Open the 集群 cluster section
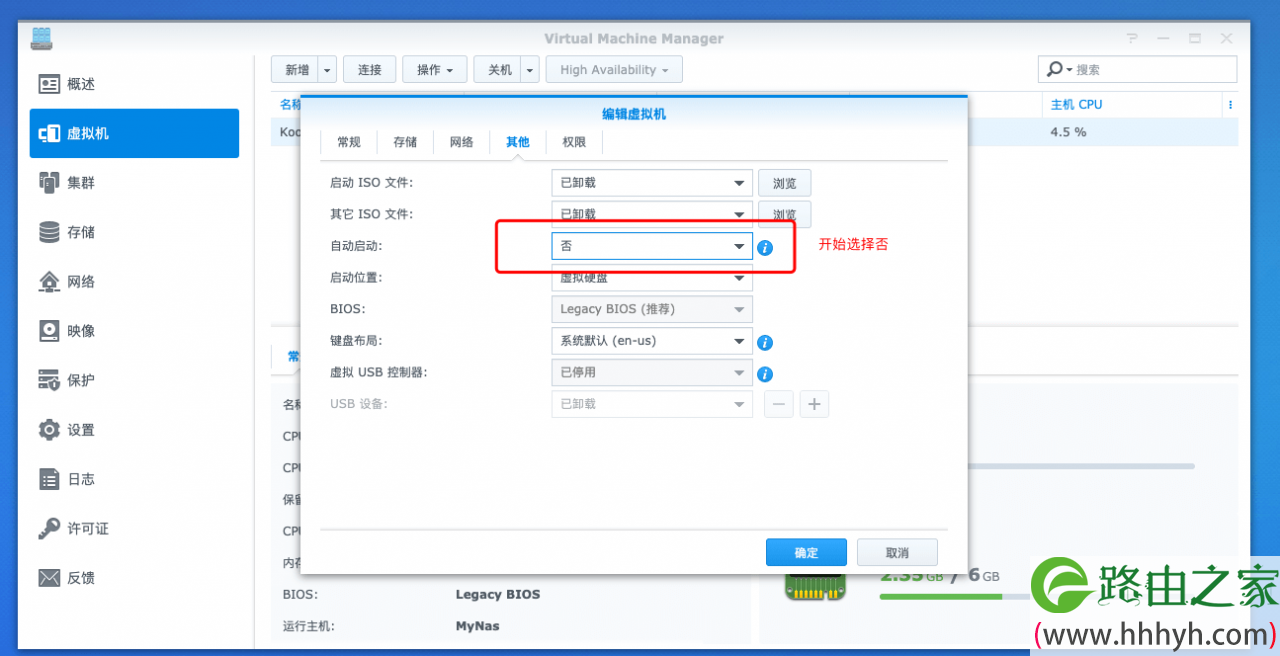 (x=134, y=182)
